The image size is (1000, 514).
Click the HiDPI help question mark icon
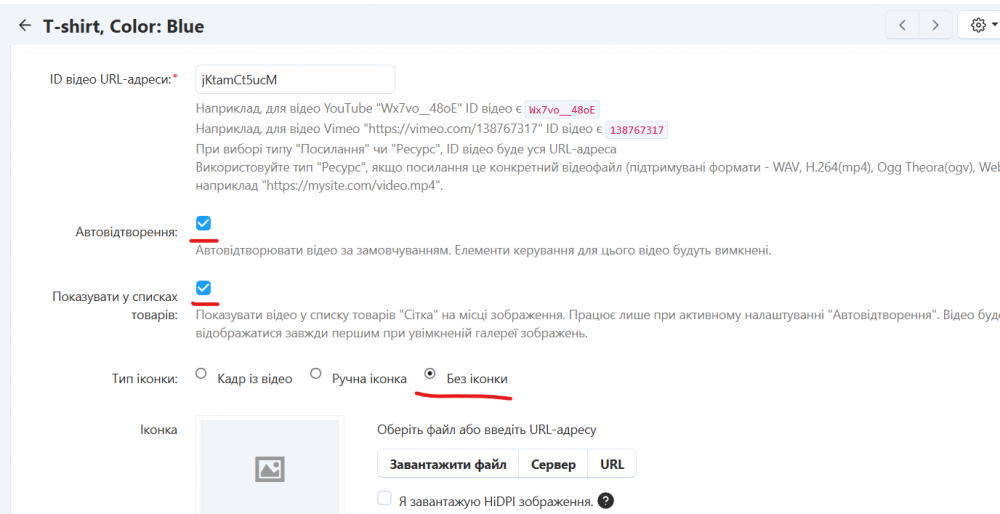pyautogui.click(x=606, y=501)
